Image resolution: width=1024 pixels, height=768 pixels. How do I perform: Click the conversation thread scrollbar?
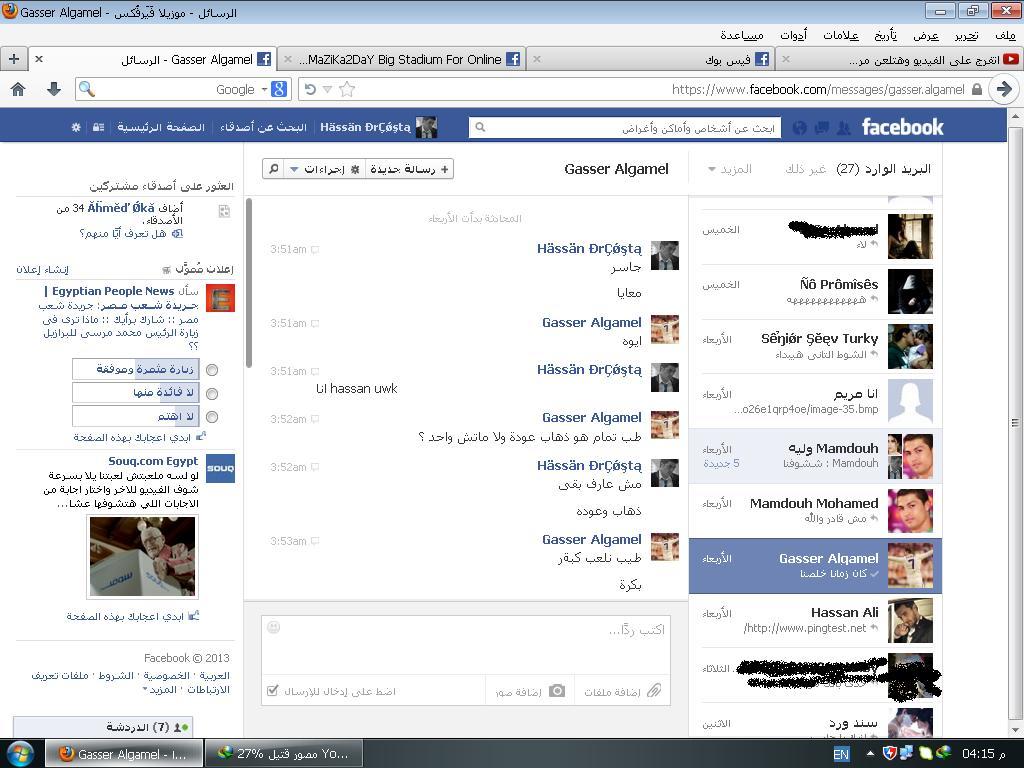pyautogui.click(x=248, y=284)
